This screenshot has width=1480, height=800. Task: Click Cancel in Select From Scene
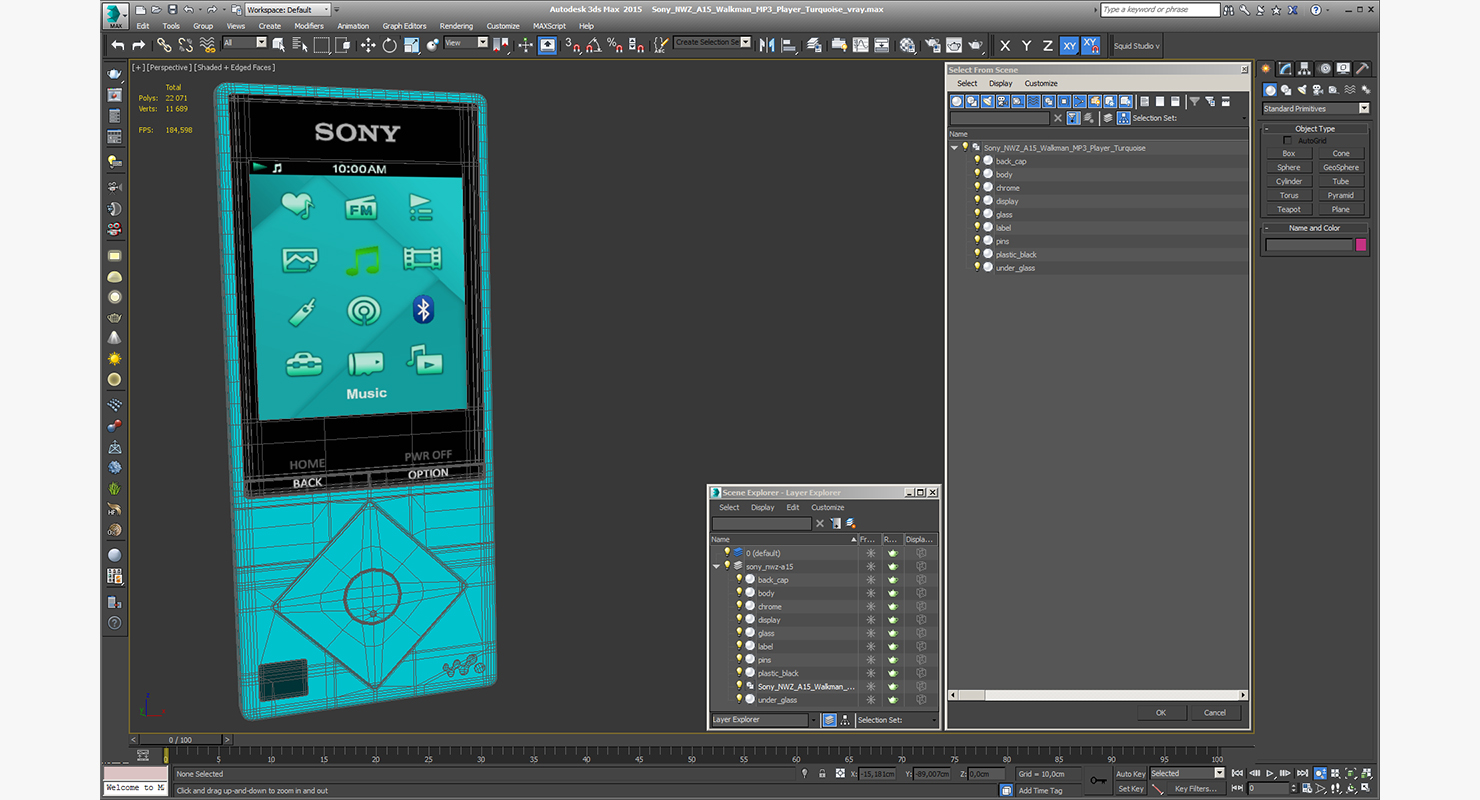point(1215,713)
